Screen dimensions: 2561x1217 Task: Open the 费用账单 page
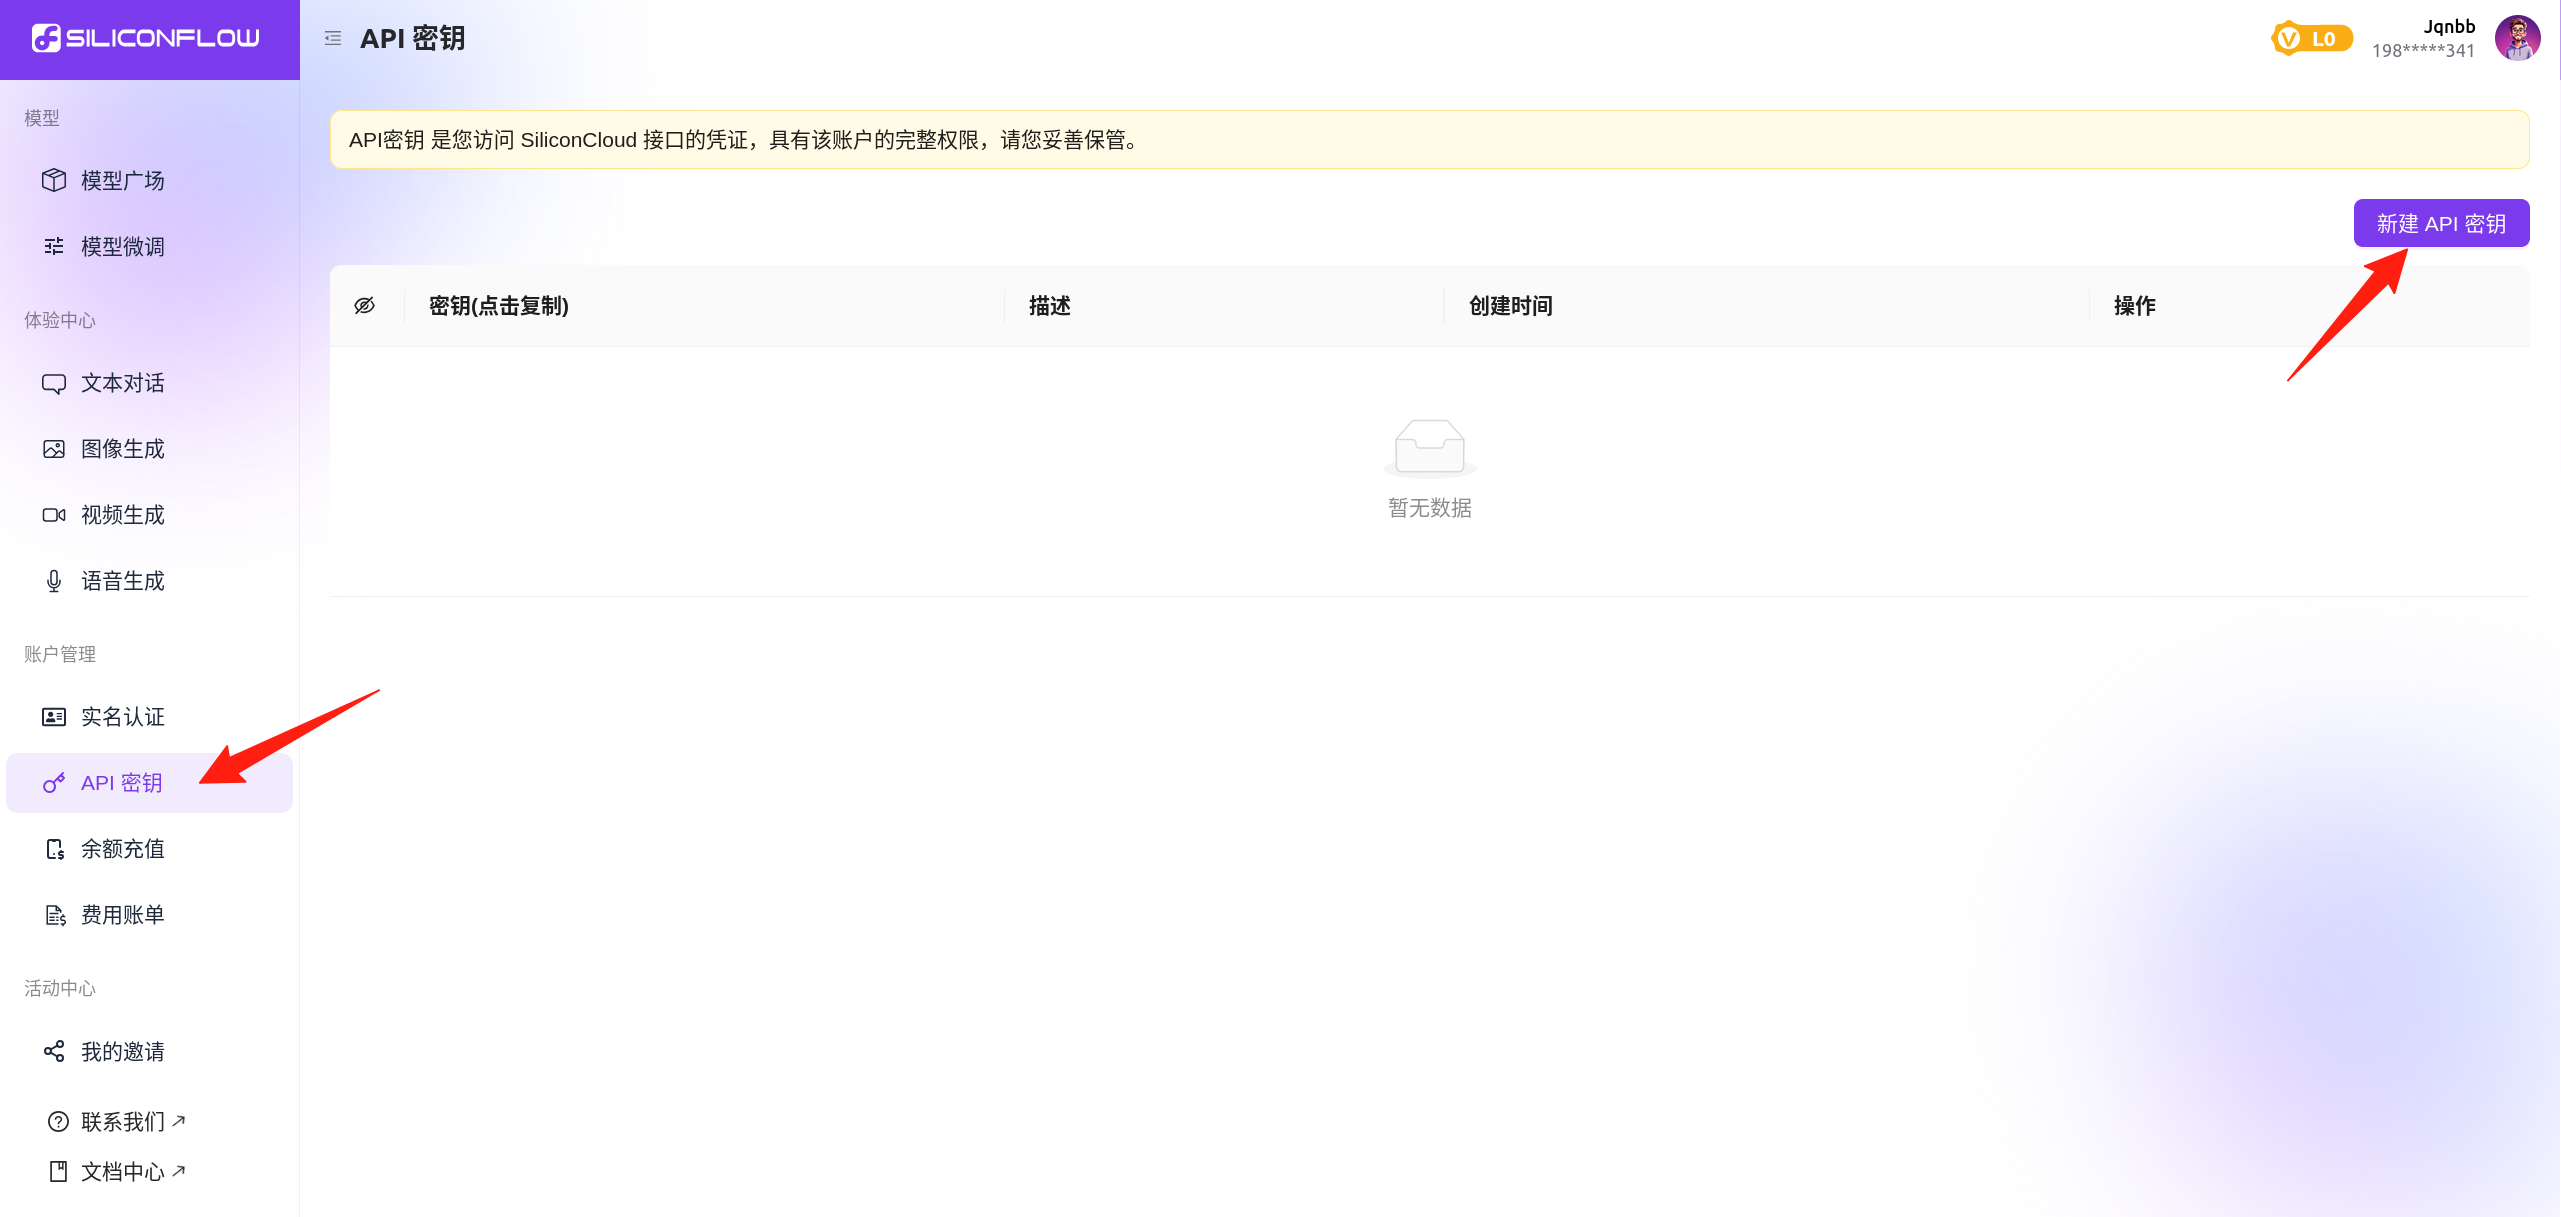(x=122, y=915)
